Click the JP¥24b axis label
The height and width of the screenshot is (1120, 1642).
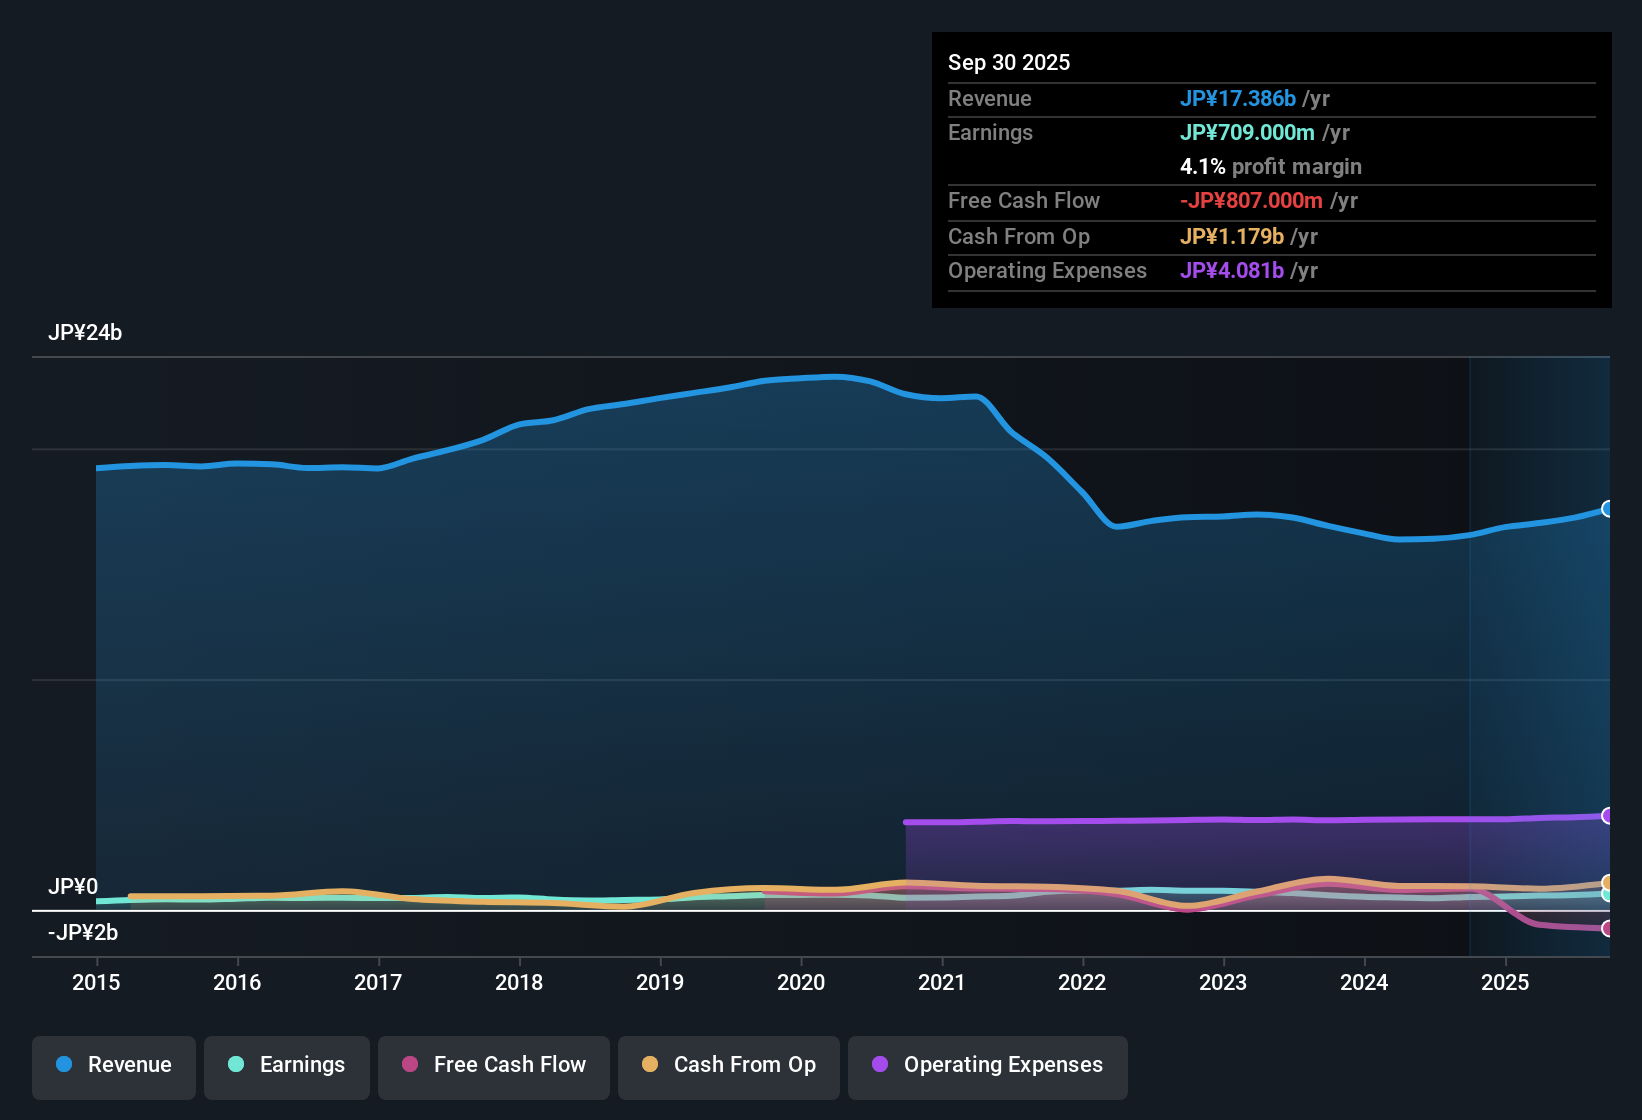pyautogui.click(x=85, y=332)
